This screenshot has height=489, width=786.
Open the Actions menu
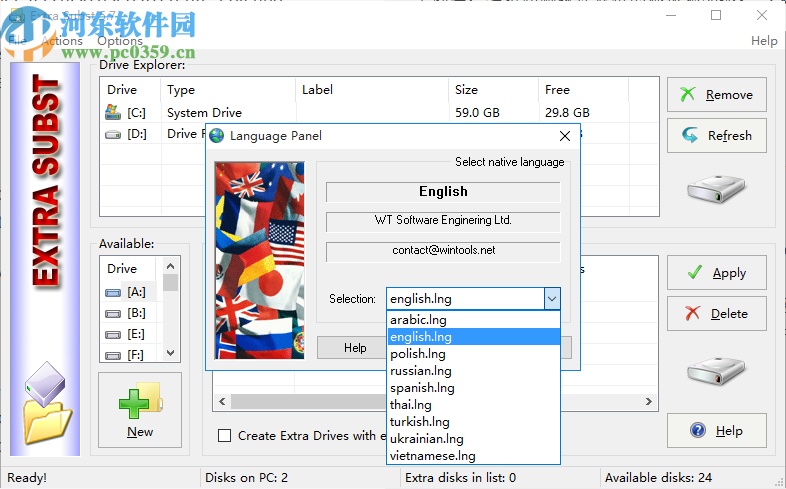pos(62,41)
